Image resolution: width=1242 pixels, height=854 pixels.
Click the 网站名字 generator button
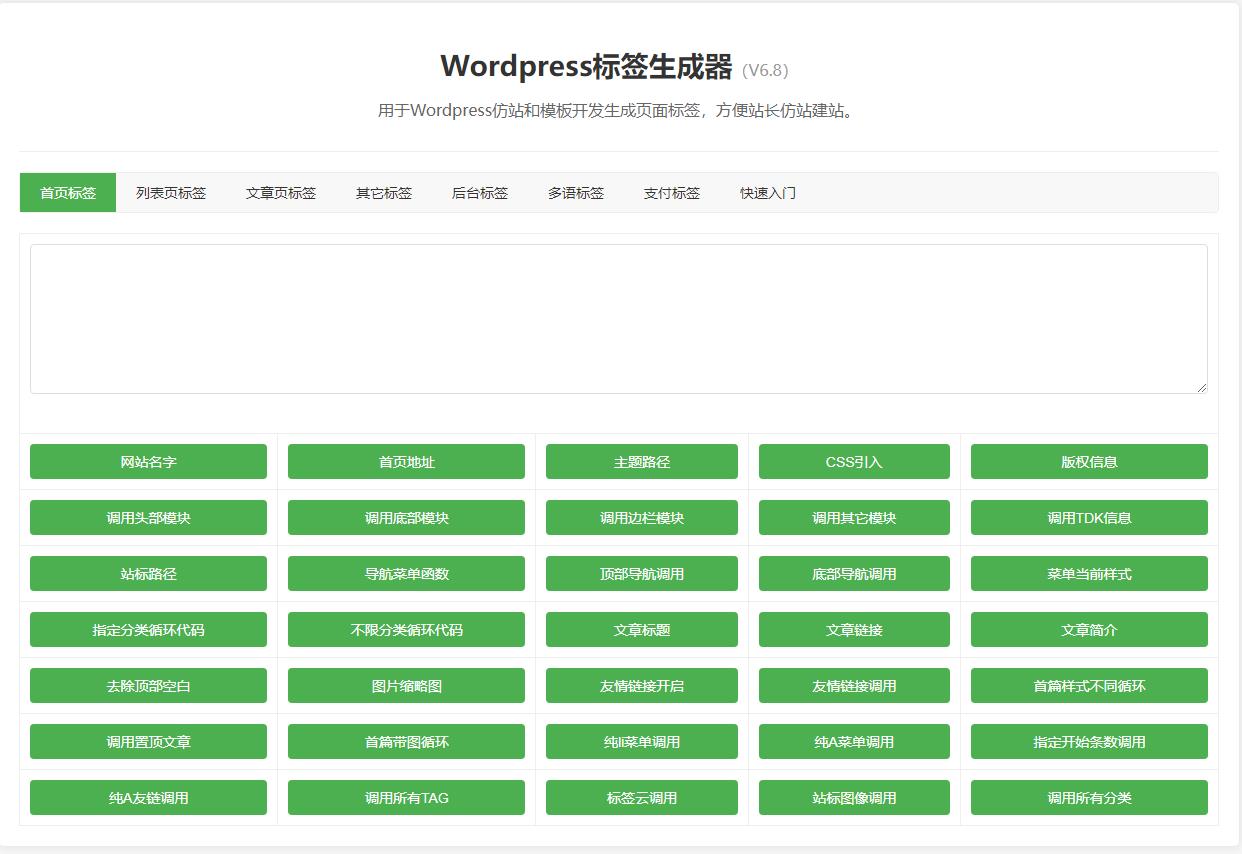148,461
